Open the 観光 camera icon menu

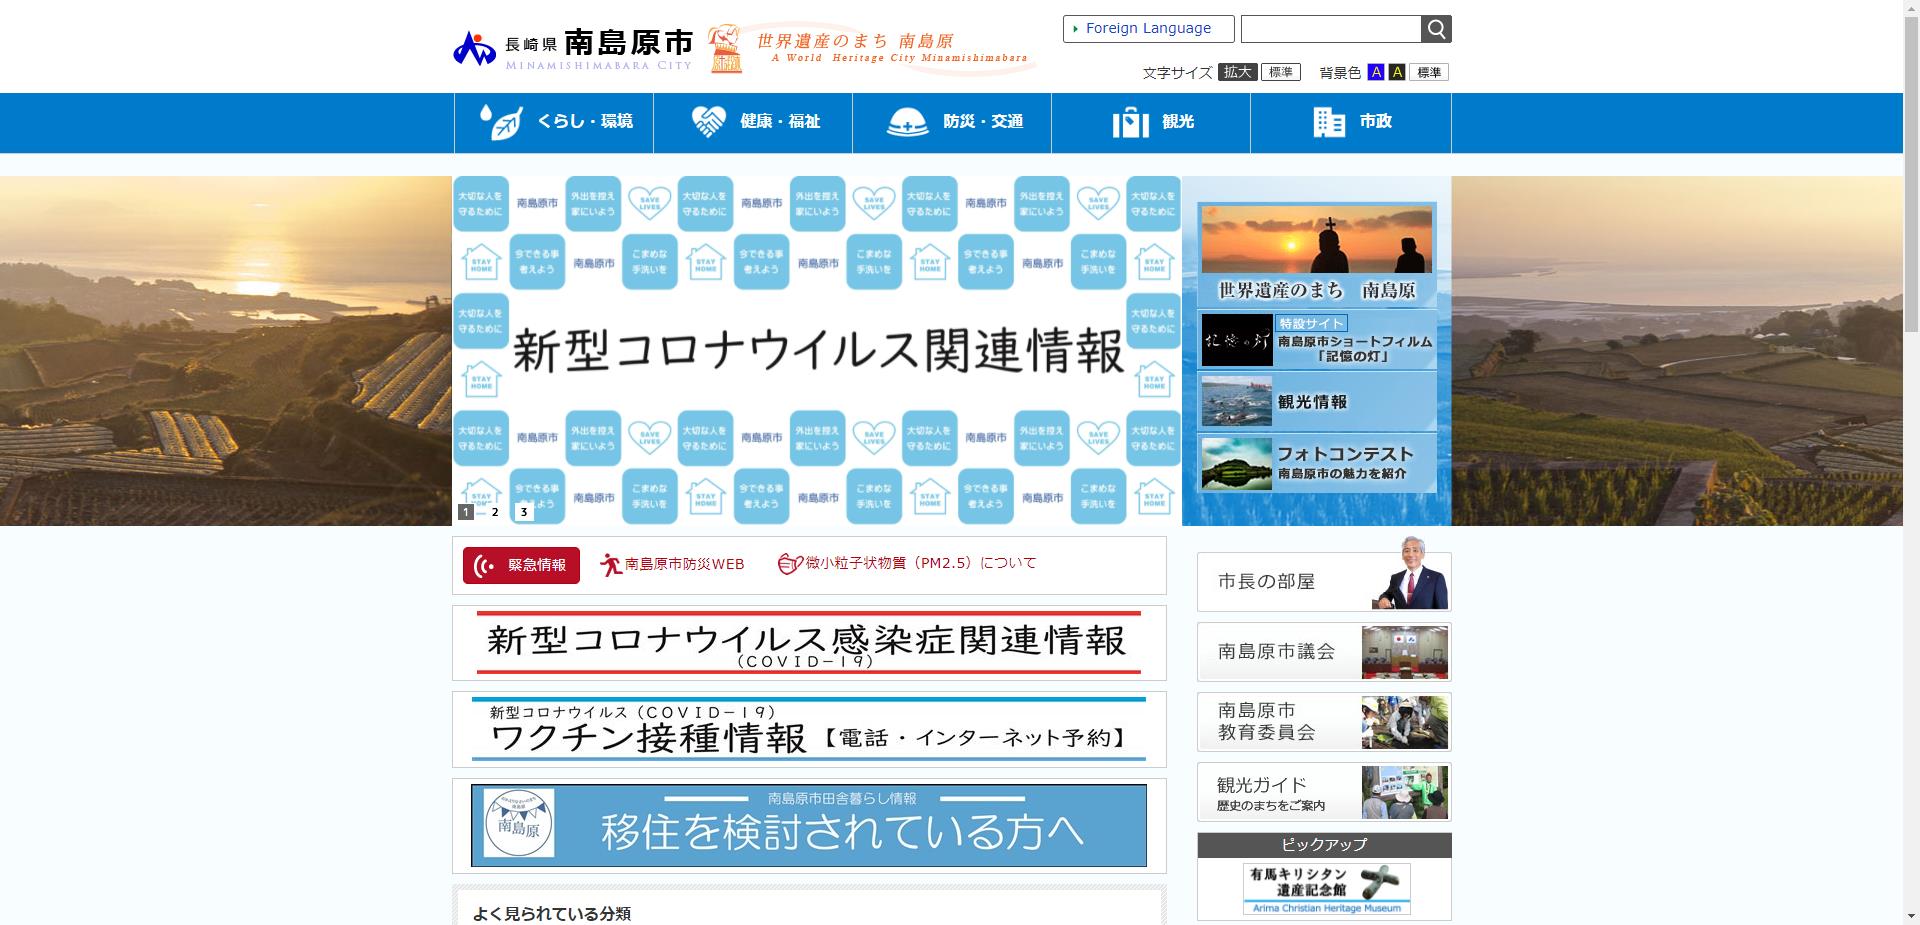tap(1130, 122)
